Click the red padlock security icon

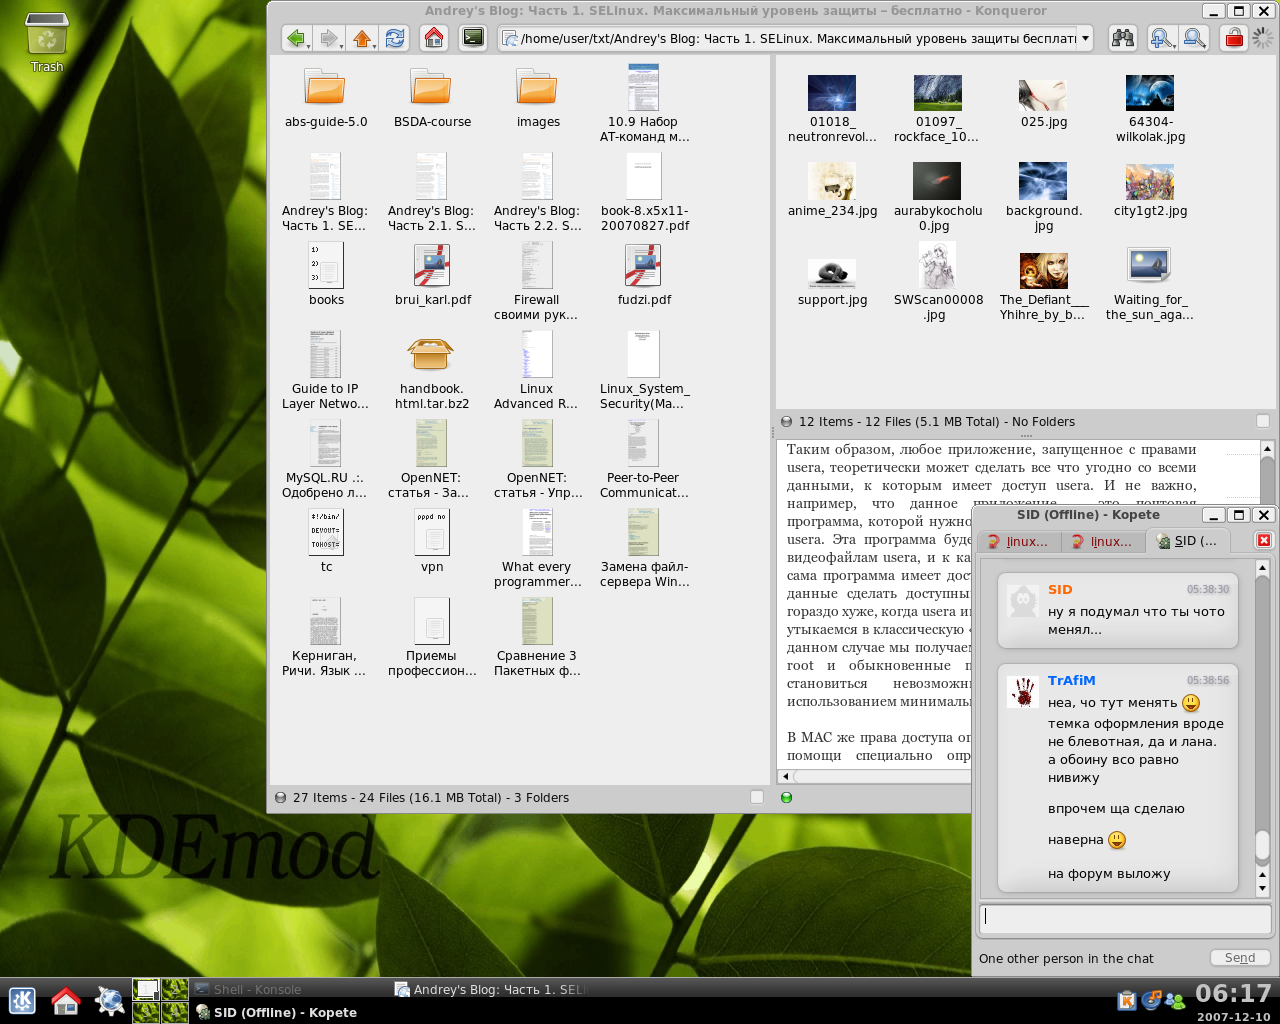(1234, 38)
